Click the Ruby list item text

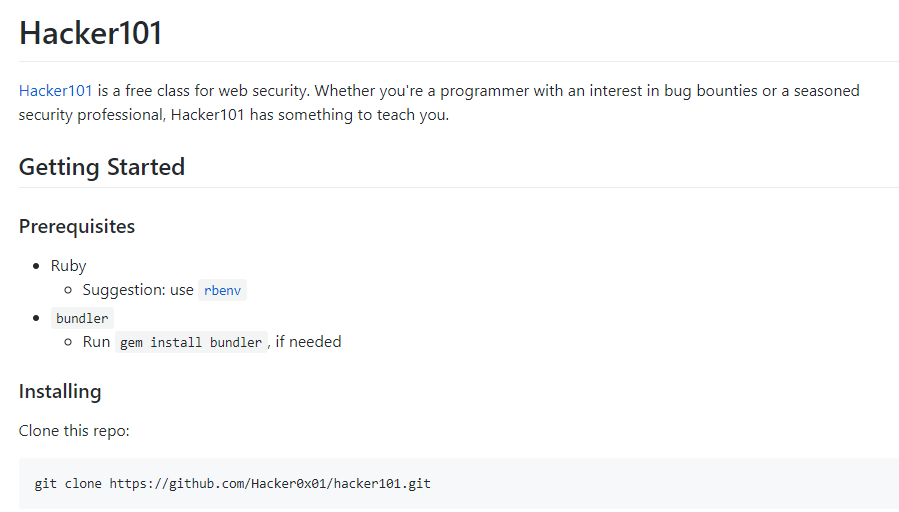point(69,266)
